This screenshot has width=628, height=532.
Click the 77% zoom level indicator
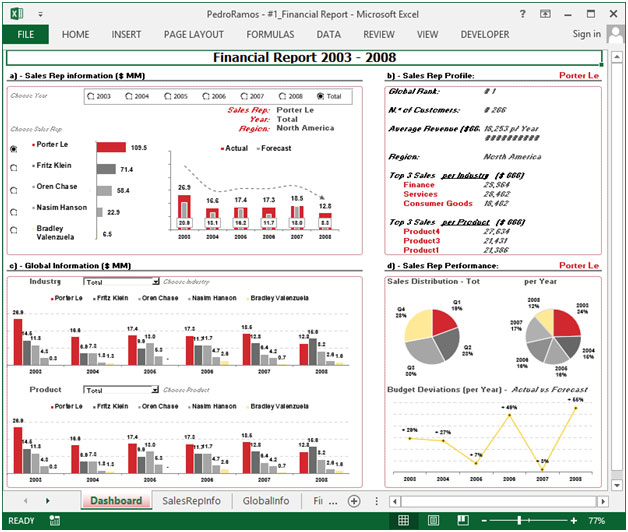[x=597, y=521]
